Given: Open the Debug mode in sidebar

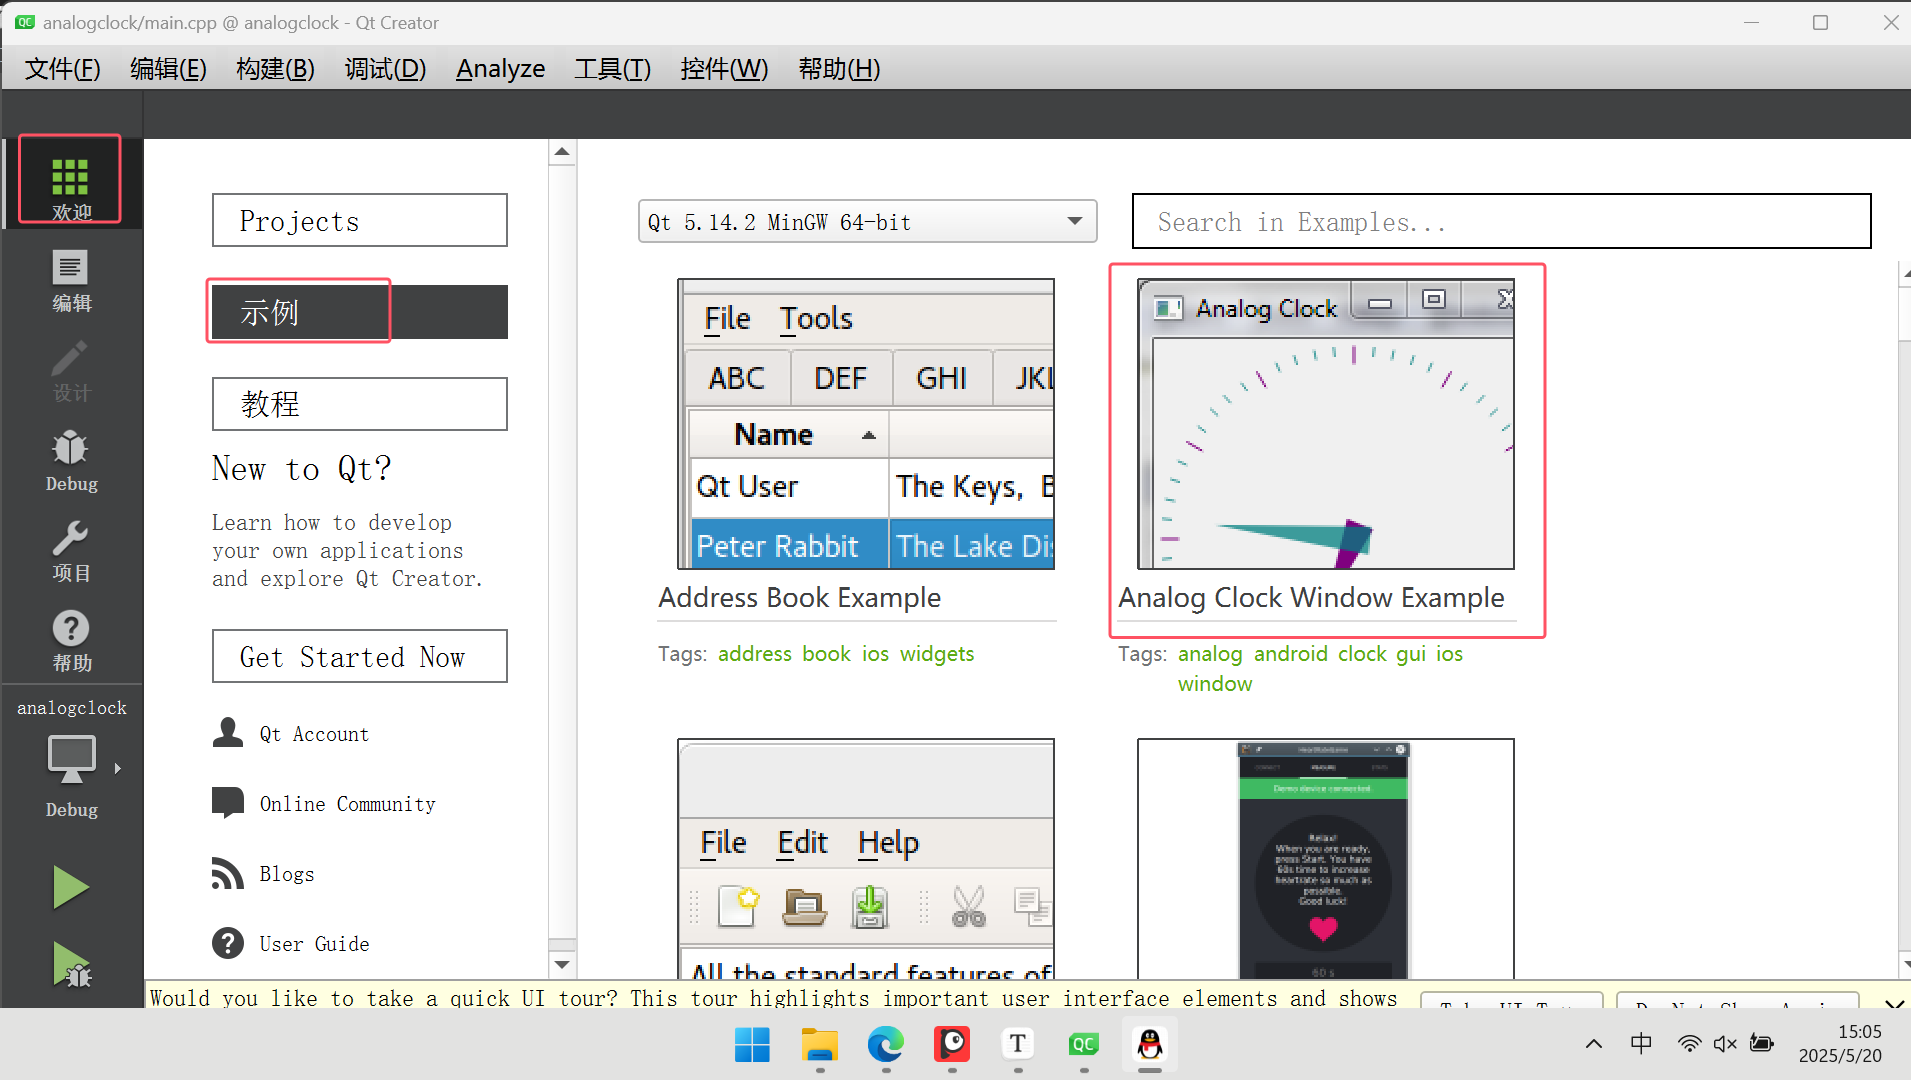Looking at the screenshot, I should [x=71, y=461].
